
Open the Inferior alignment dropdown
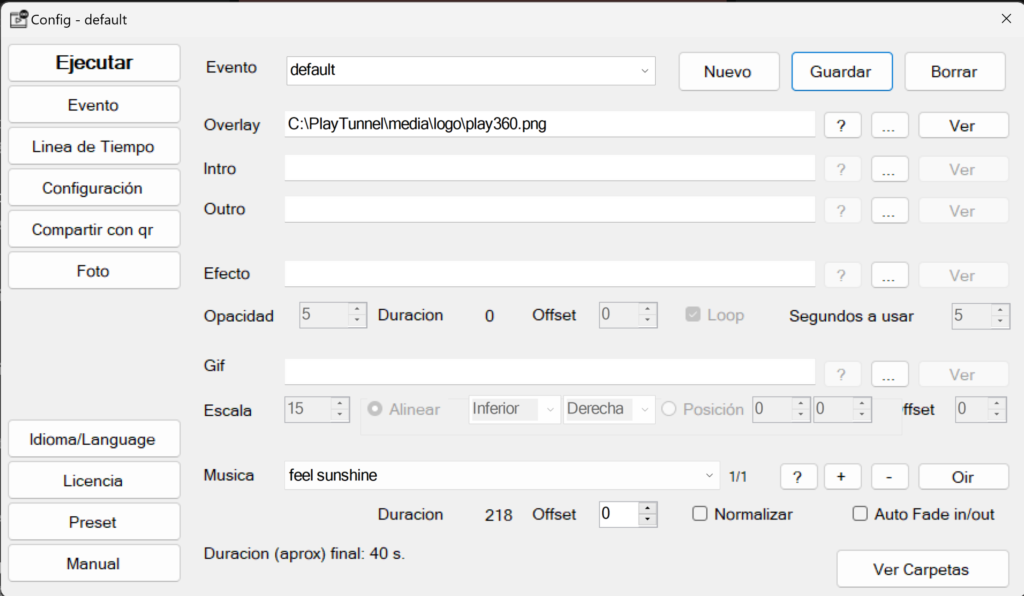click(x=549, y=410)
